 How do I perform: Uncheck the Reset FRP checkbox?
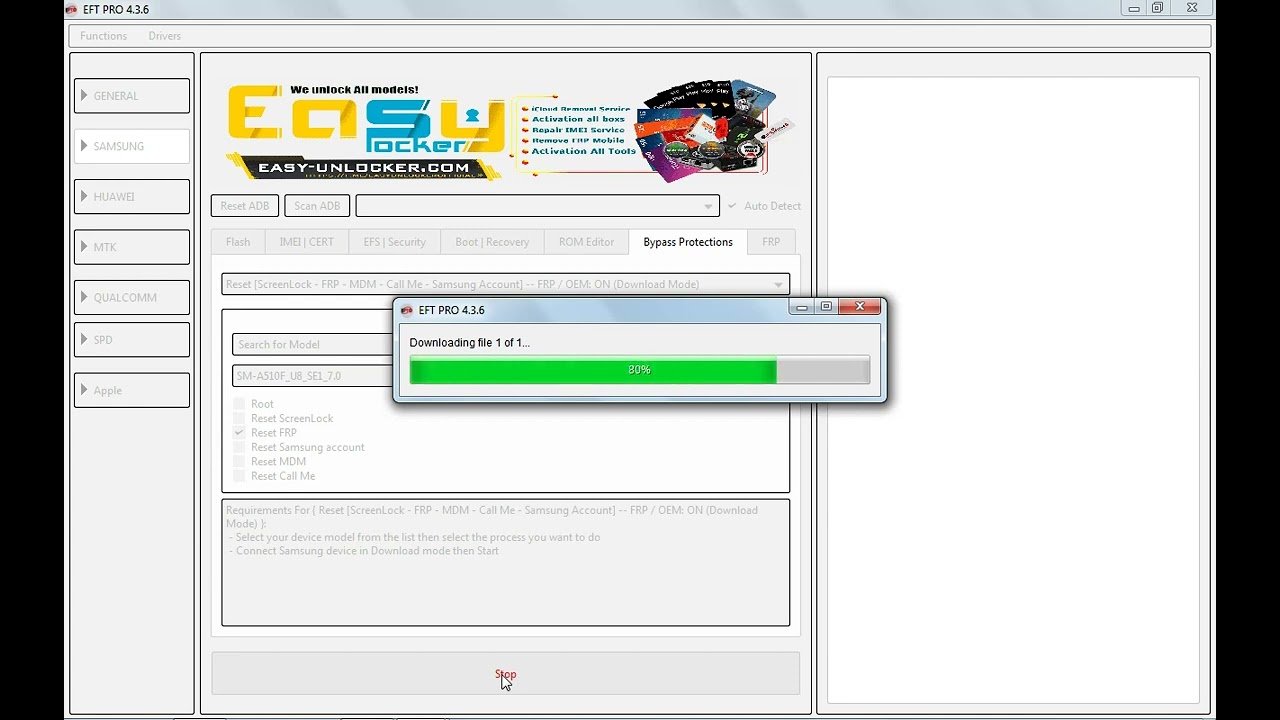[x=239, y=433]
